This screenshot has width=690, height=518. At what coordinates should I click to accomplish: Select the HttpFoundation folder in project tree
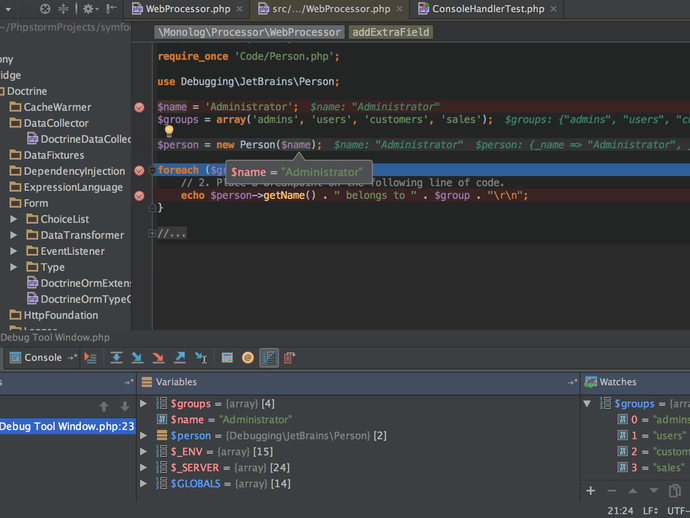pos(60,315)
